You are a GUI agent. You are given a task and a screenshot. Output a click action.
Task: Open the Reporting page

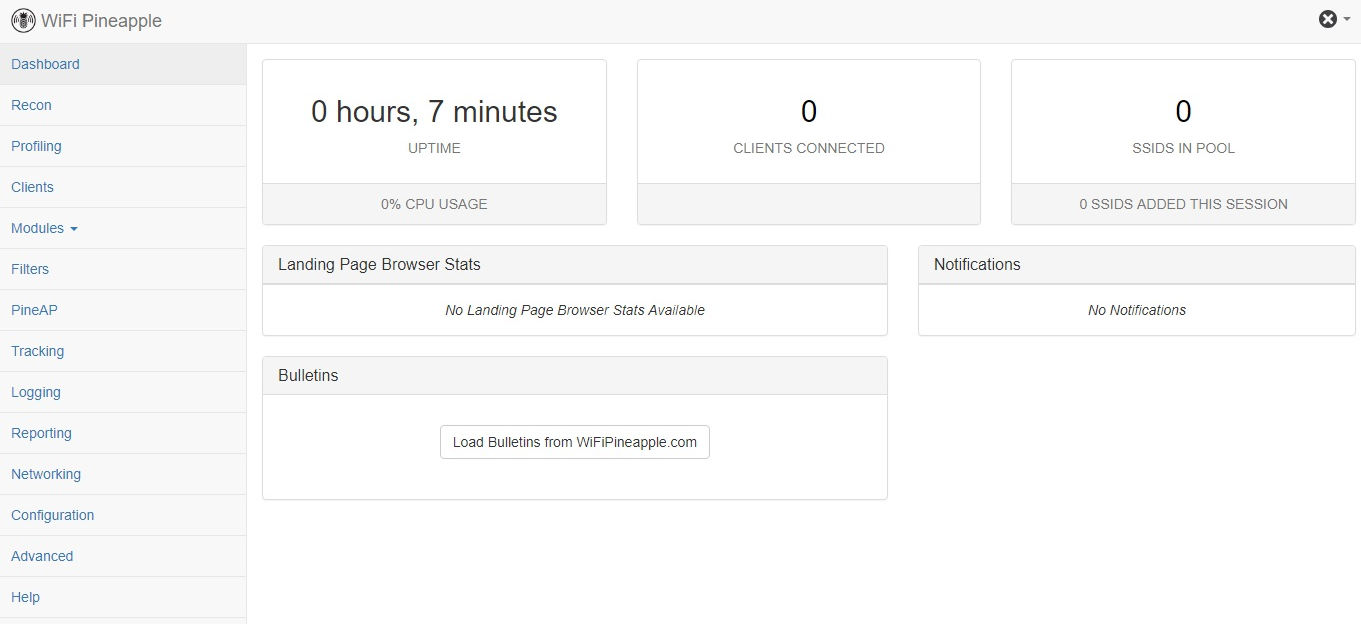tap(123, 433)
